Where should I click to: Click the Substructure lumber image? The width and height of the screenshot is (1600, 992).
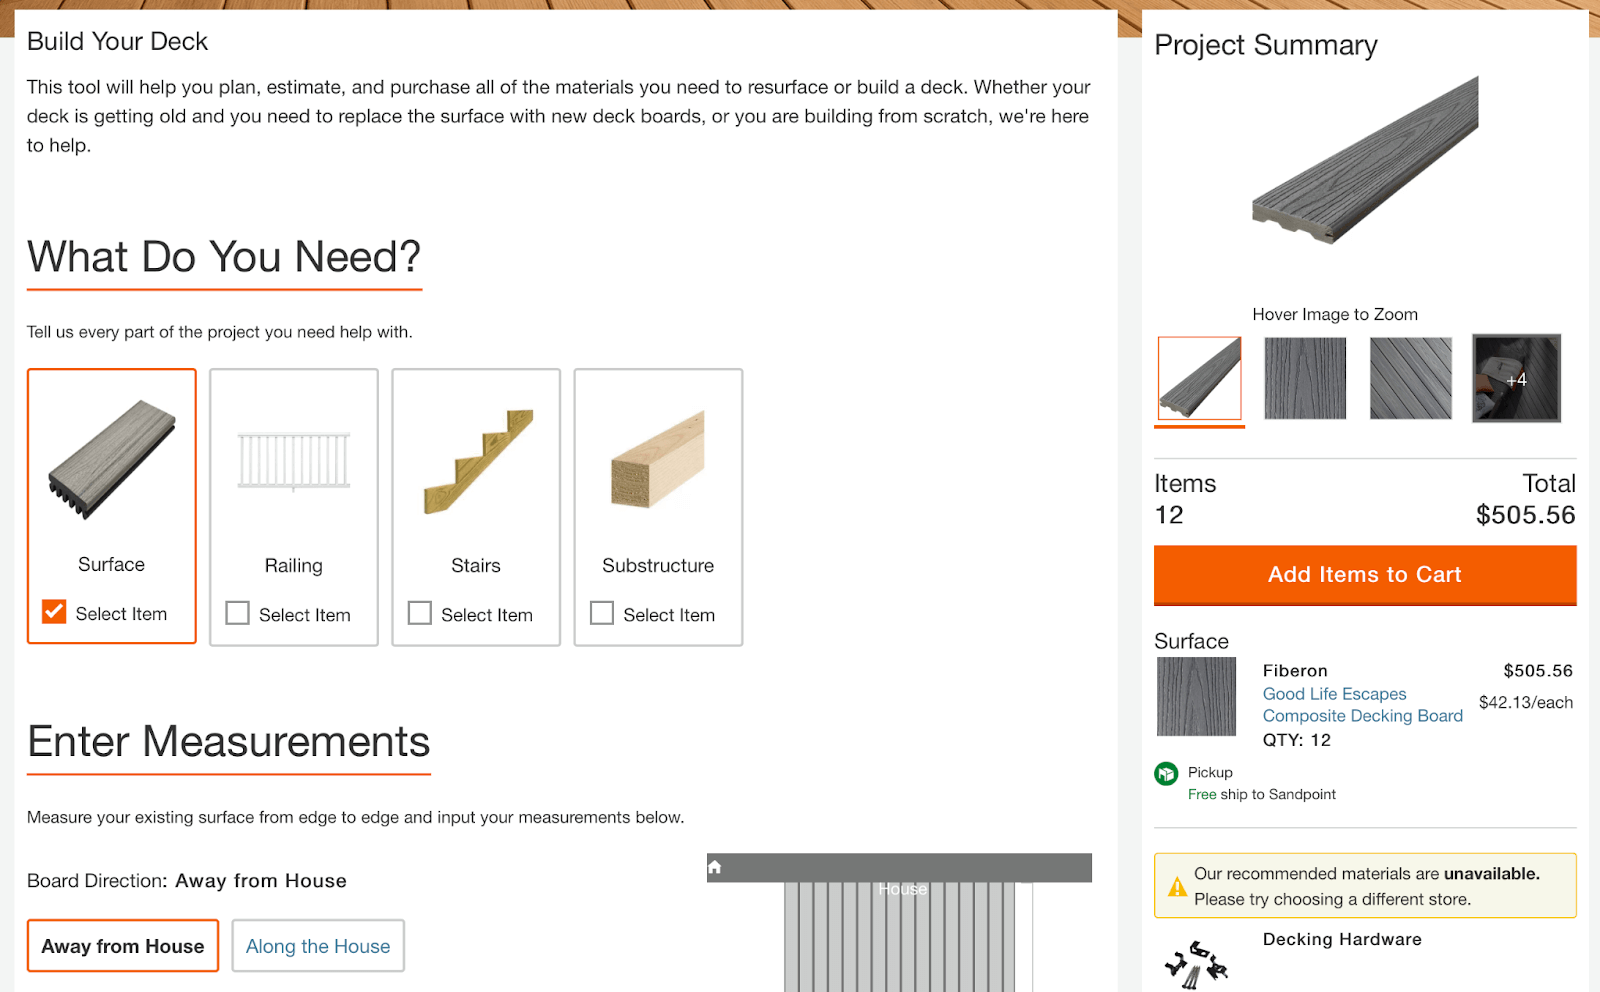658,461
